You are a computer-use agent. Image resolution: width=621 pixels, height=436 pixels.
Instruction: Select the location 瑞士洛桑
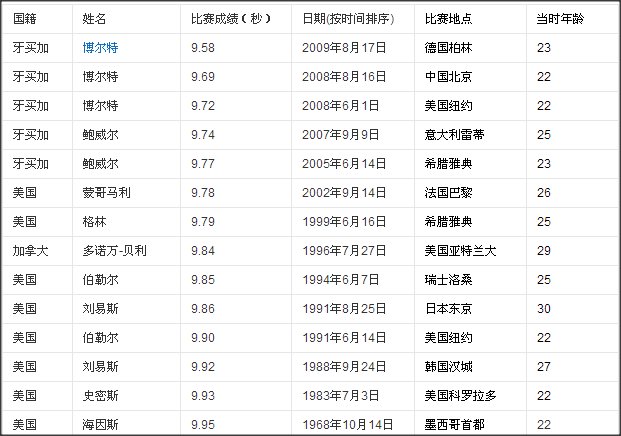(448, 280)
